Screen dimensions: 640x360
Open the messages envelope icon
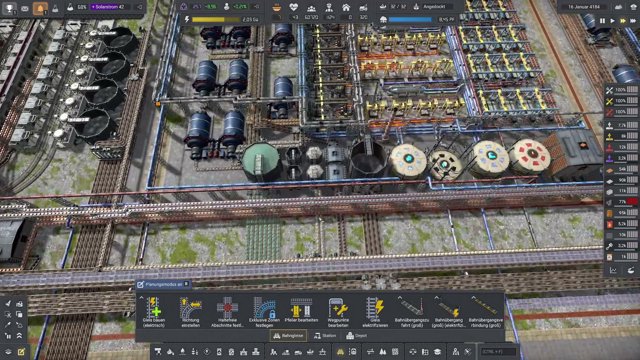(24, 8)
